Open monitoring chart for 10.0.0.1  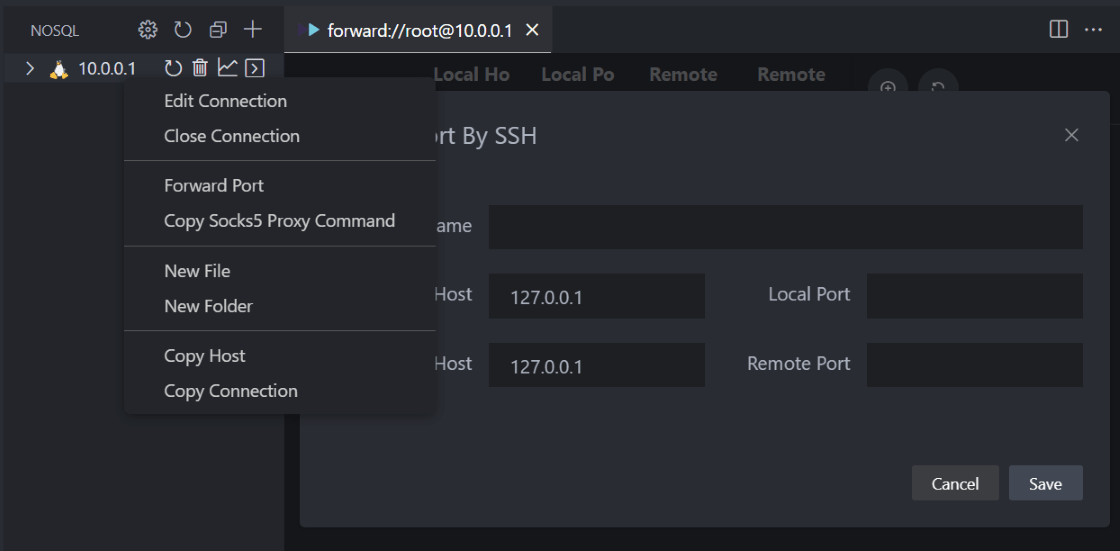click(228, 68)
